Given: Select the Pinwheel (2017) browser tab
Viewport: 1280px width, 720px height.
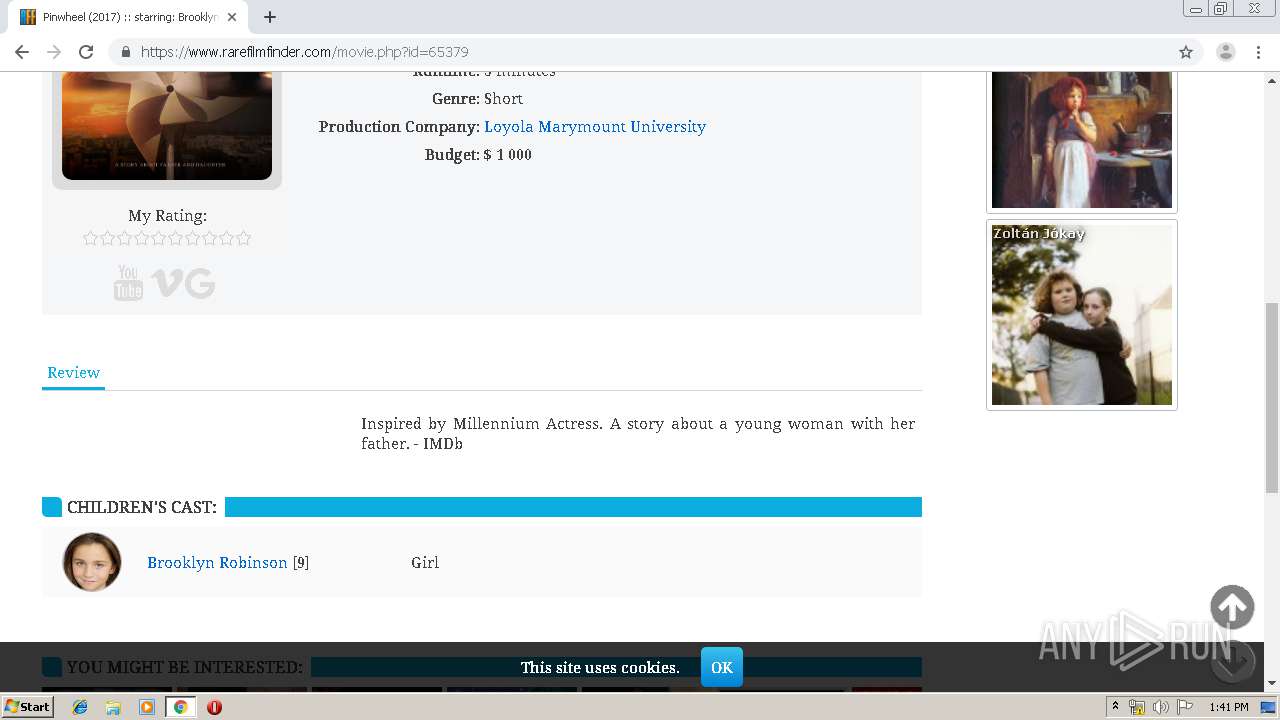Looking at the screenshot, I should point(128,17).
